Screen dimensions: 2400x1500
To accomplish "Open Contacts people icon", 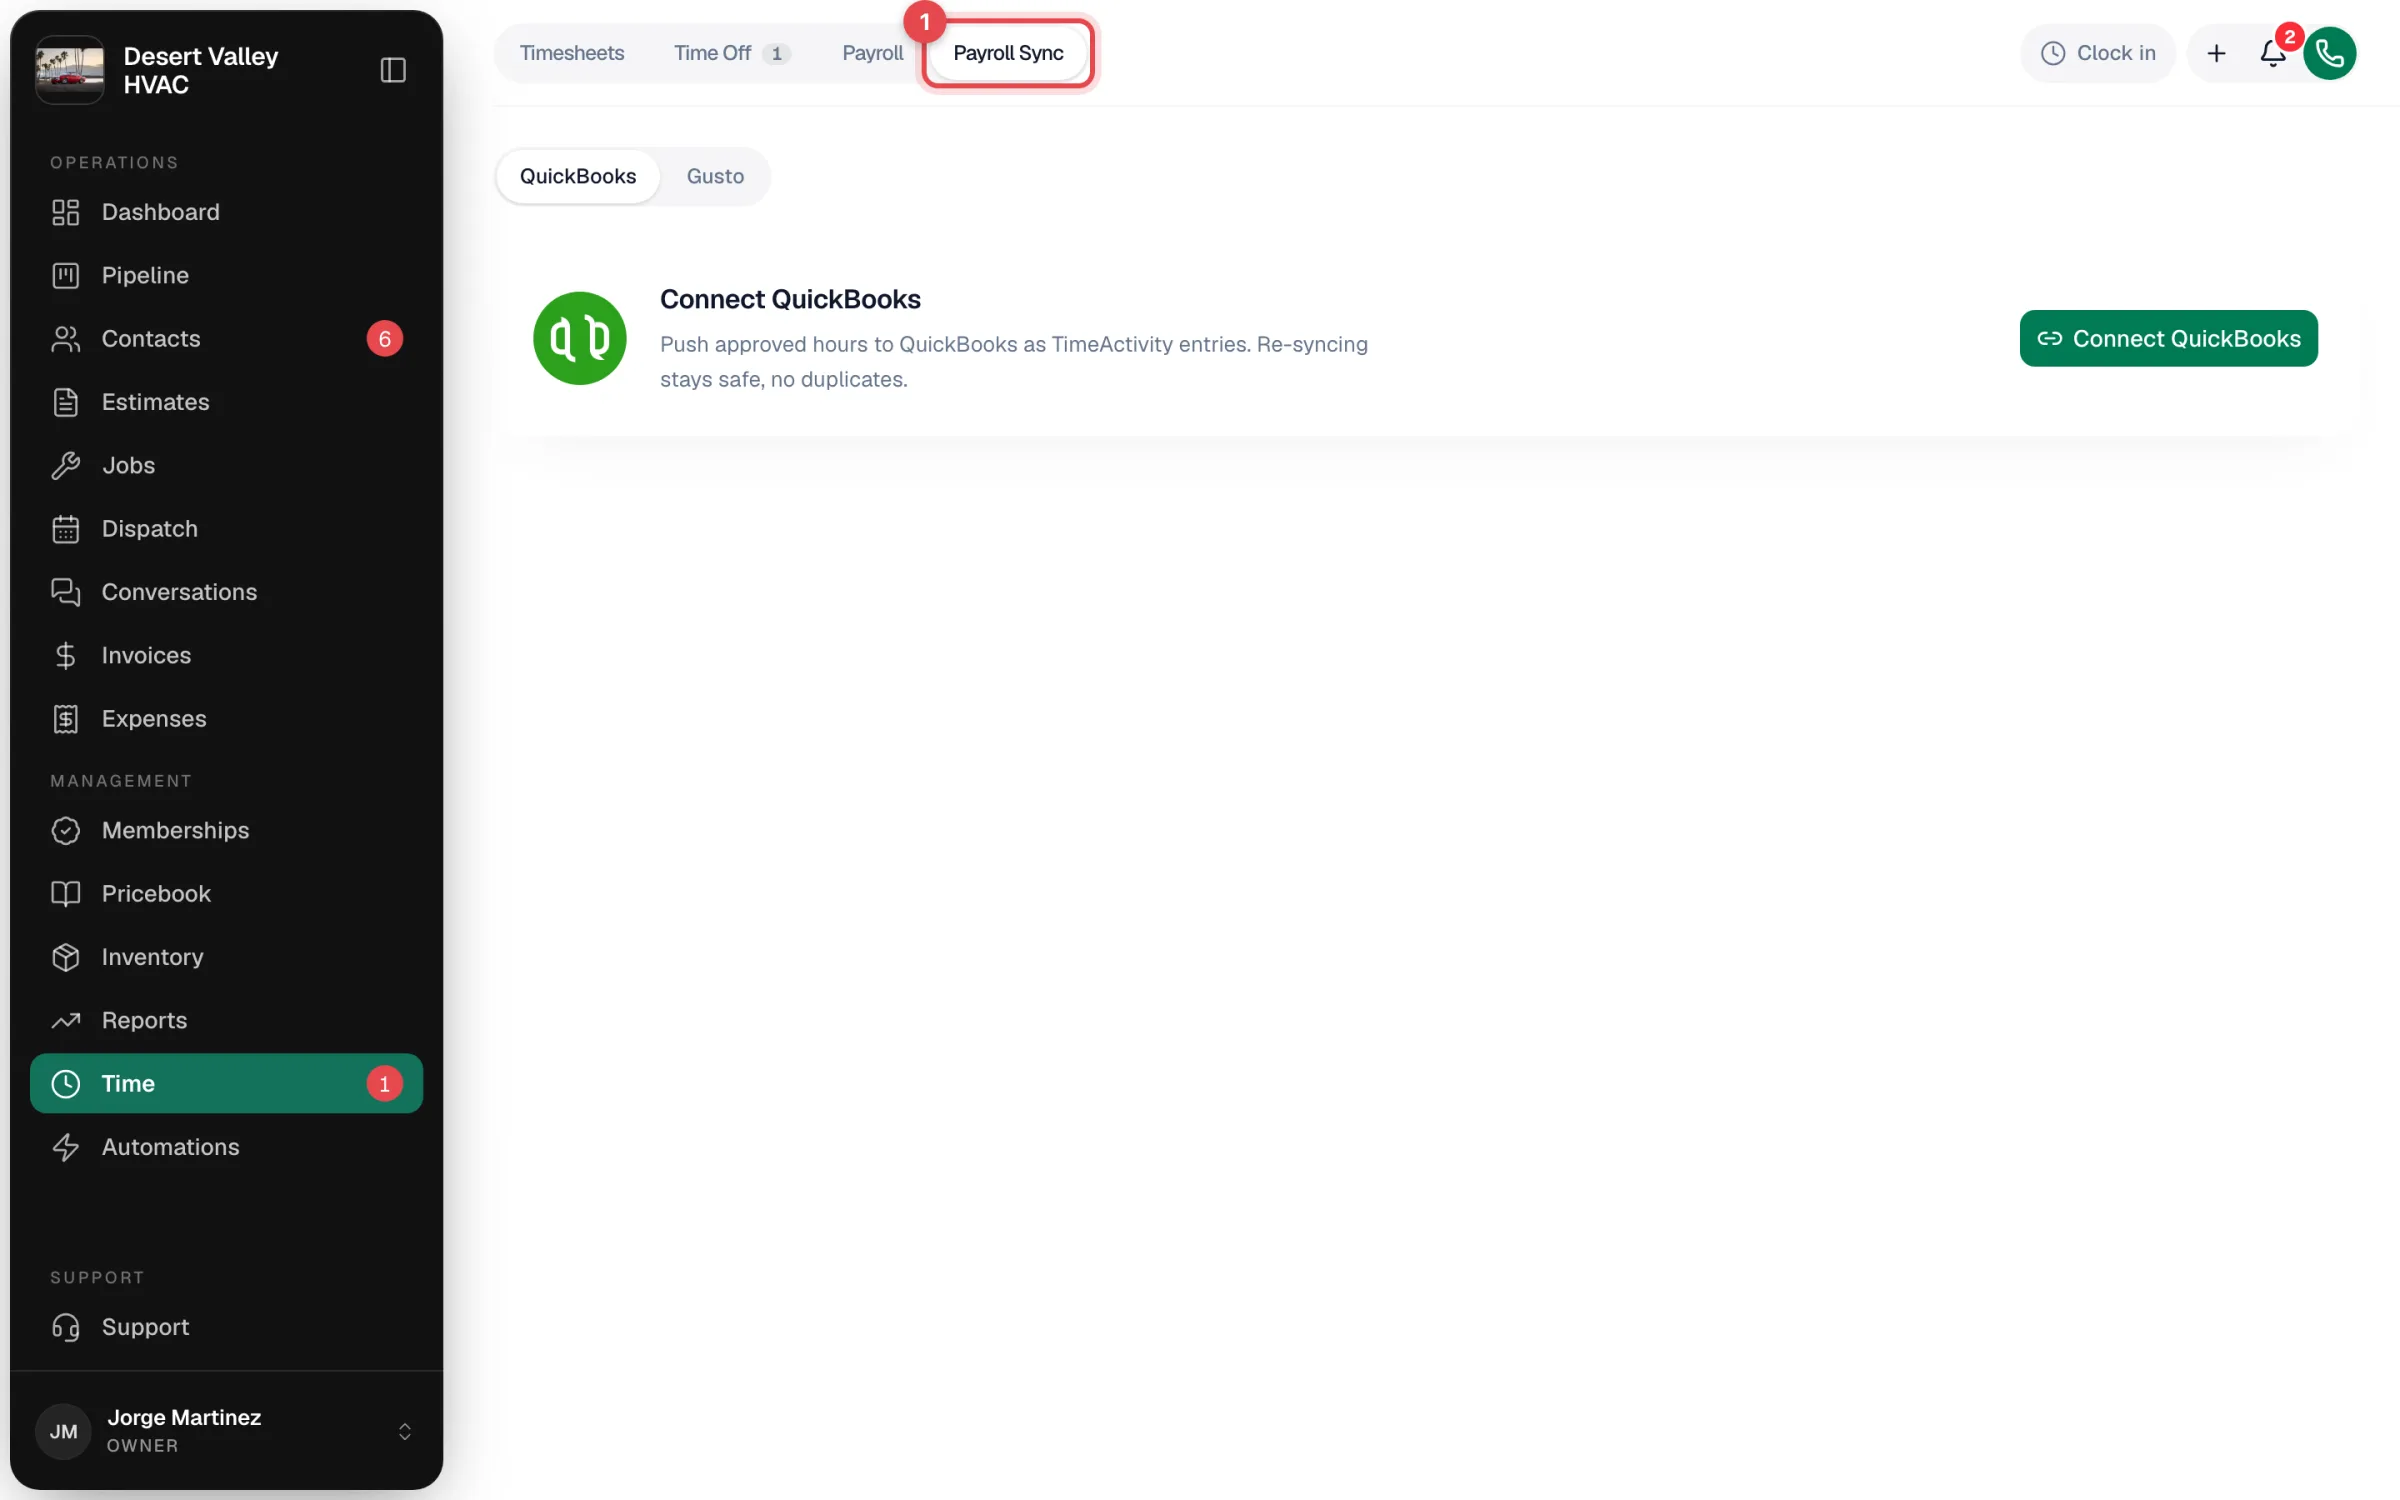I will tap(66, 339).
